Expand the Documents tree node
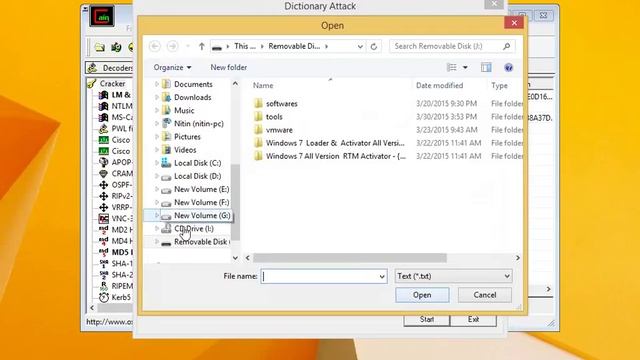This screenshot has width=640, height=360. 157,84
